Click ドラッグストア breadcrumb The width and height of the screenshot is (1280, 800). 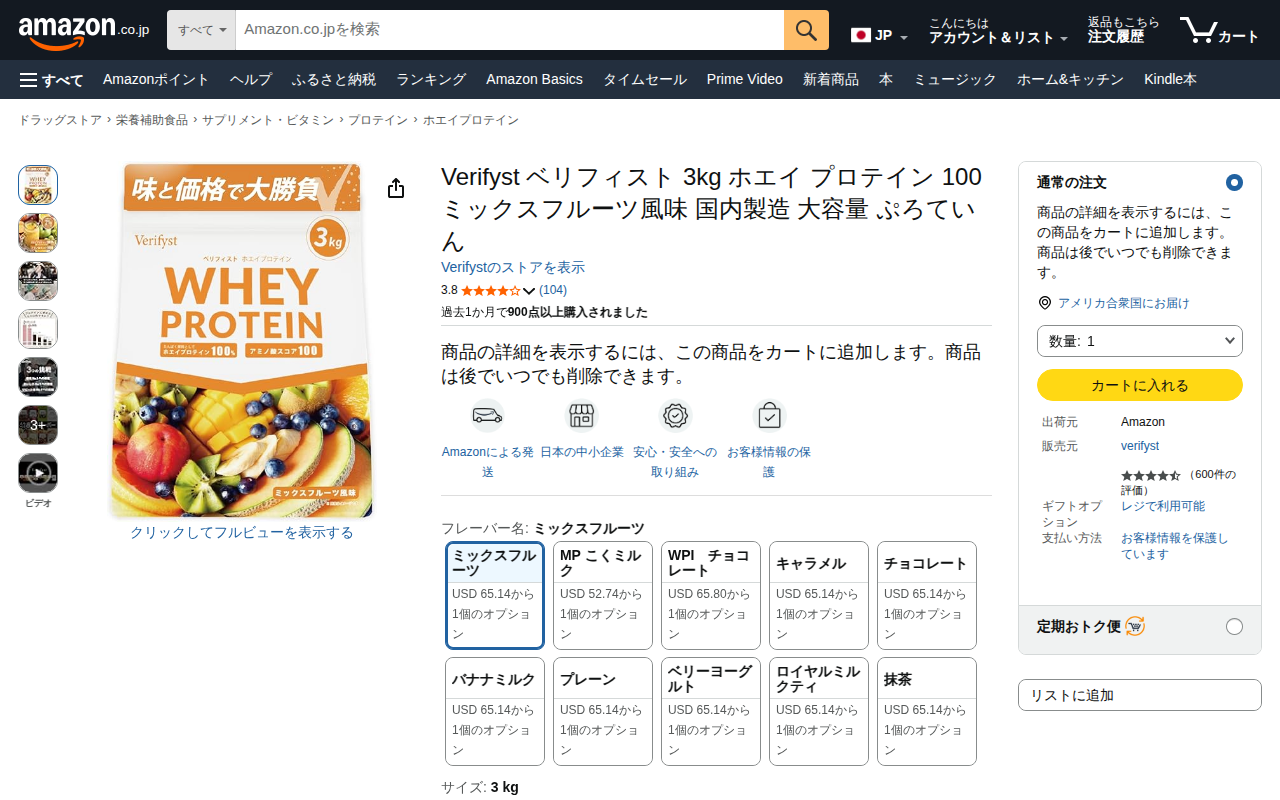coord(60,120)
